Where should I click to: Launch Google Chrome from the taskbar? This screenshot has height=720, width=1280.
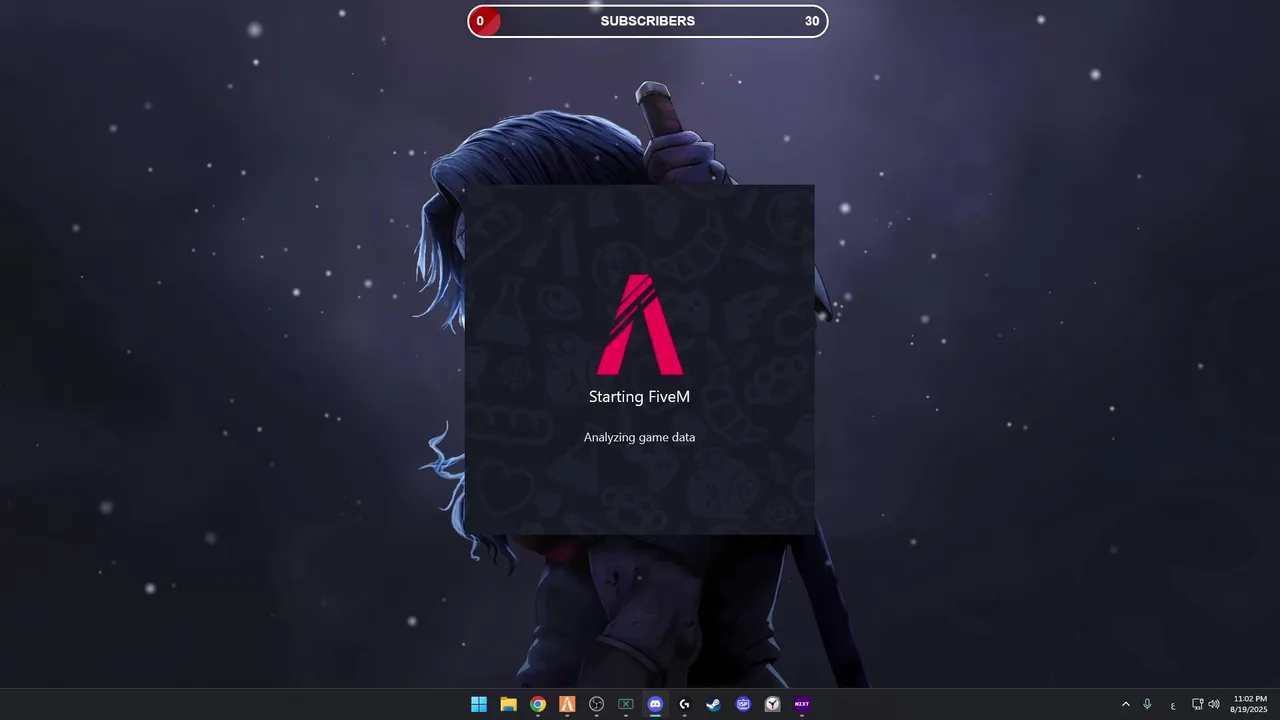coord(538,704)
